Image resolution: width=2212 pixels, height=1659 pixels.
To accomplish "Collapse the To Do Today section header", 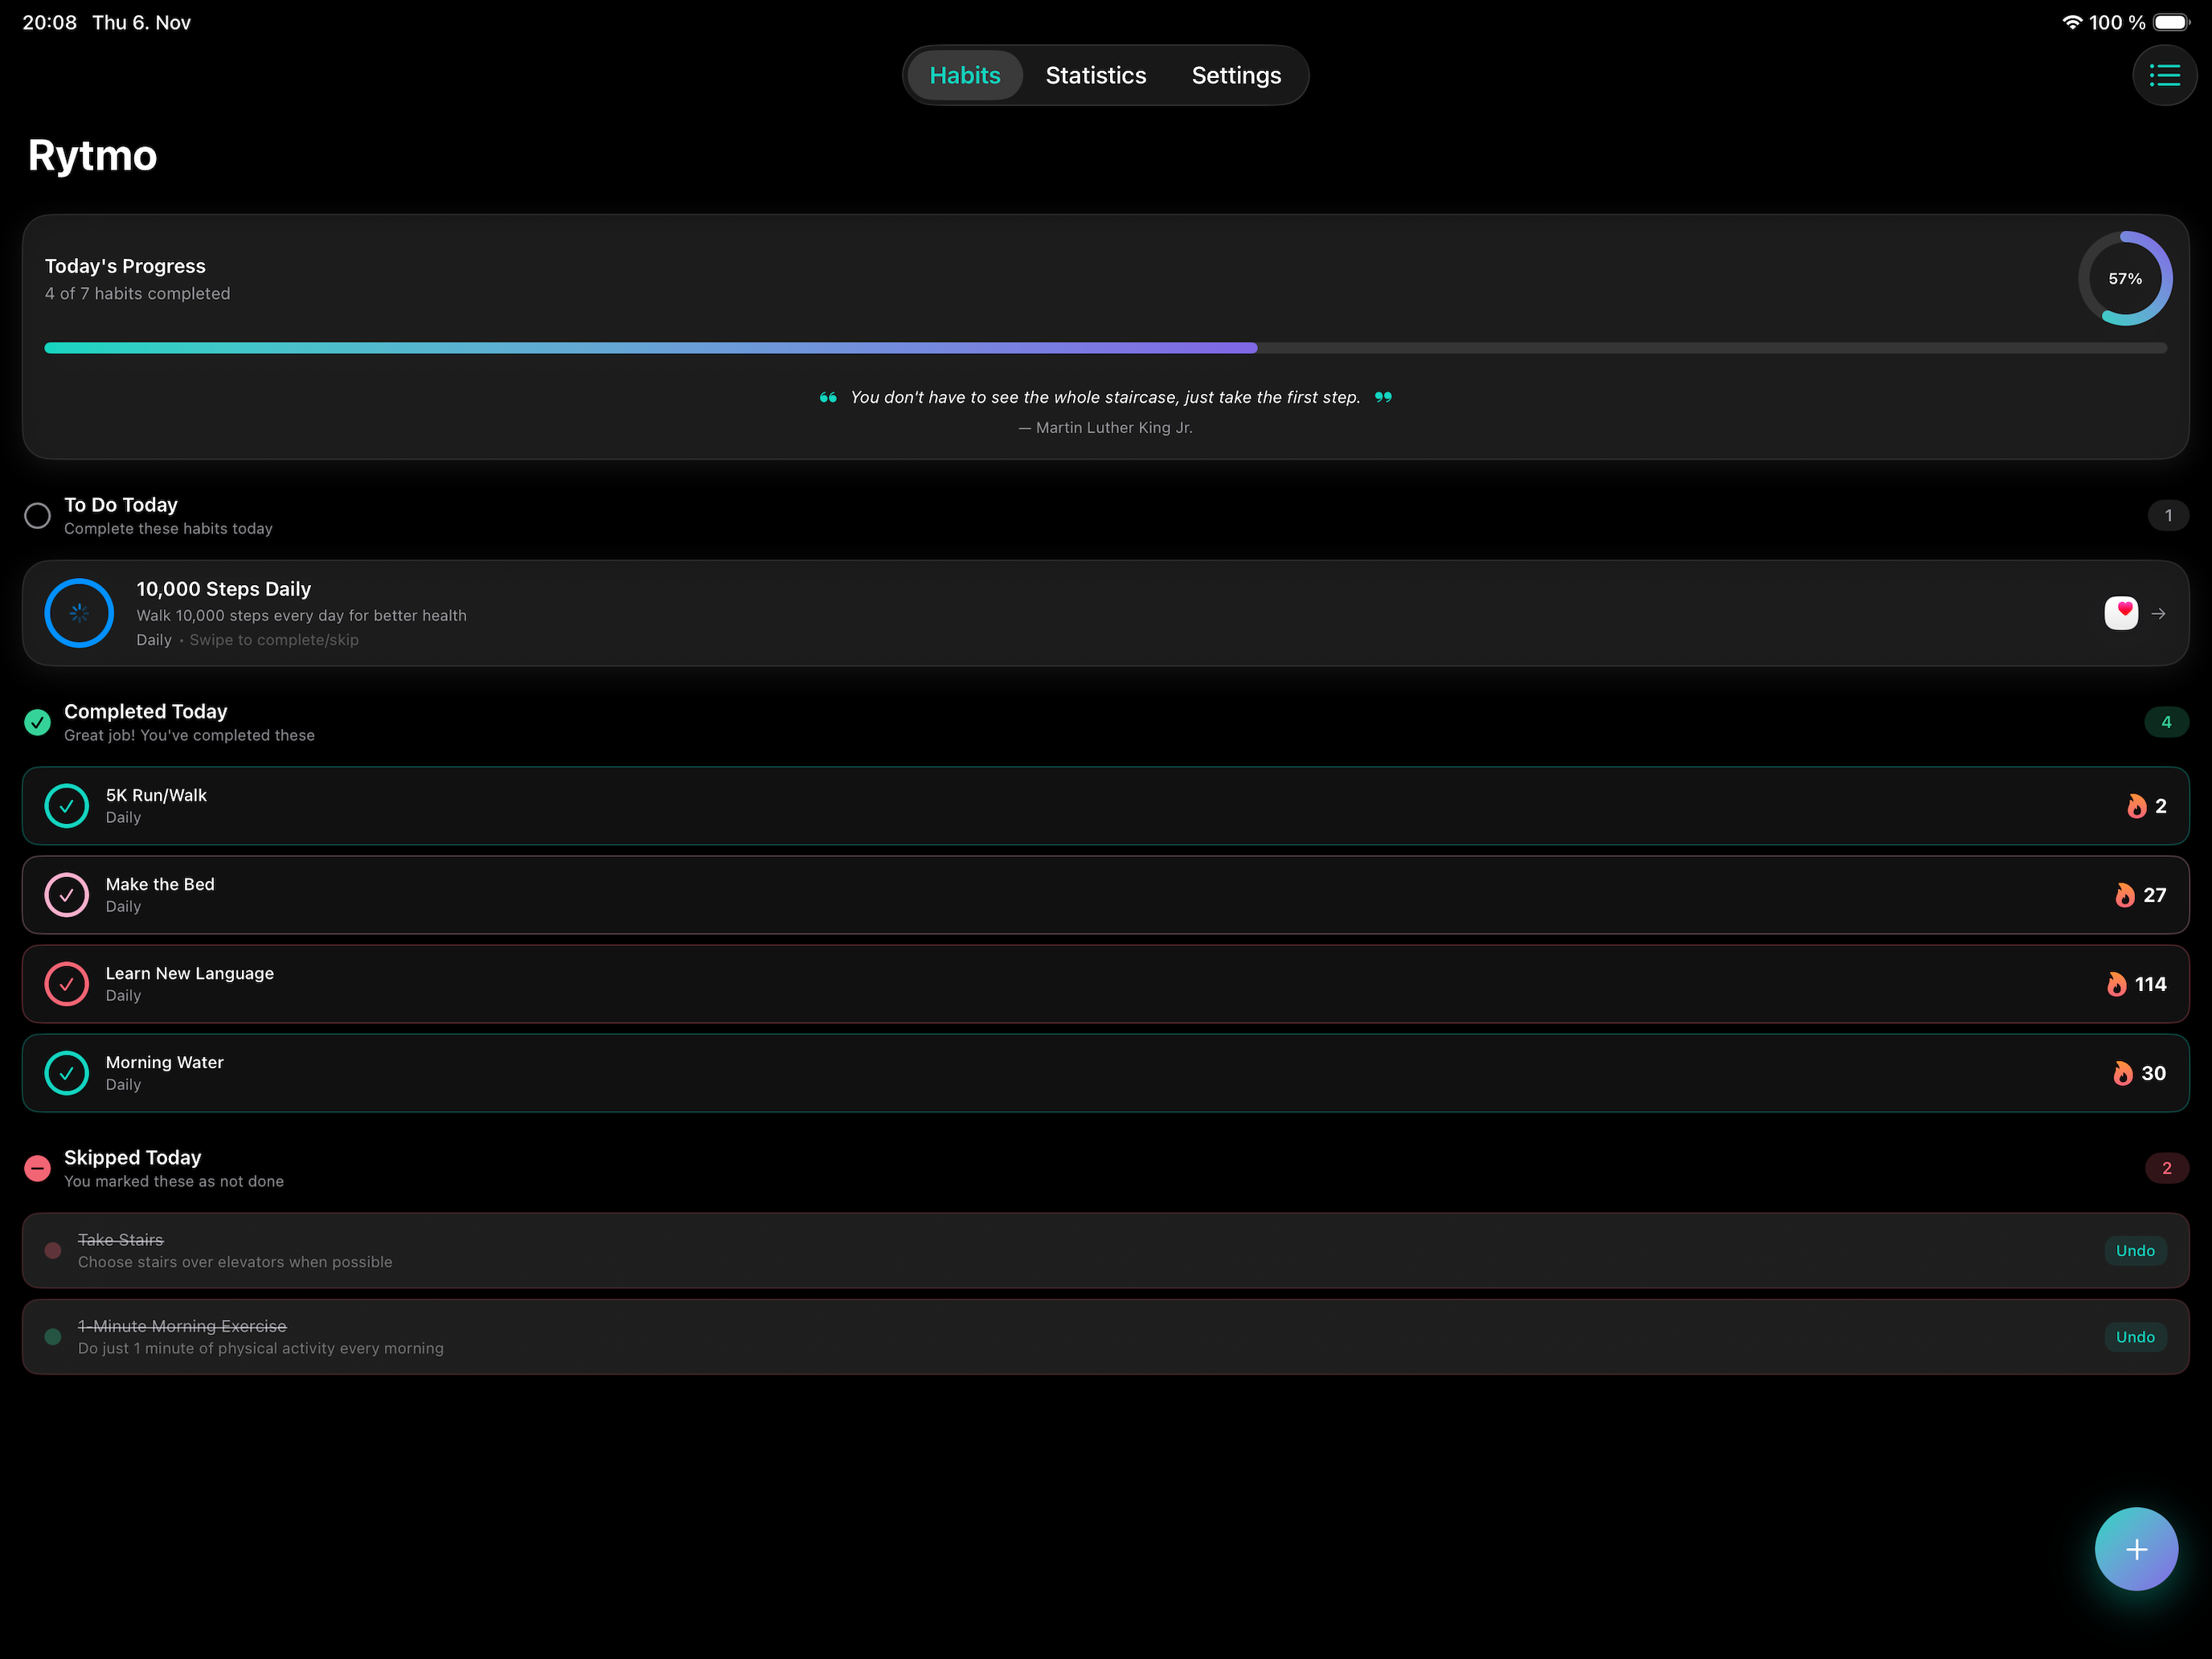I will (1106, 516).
